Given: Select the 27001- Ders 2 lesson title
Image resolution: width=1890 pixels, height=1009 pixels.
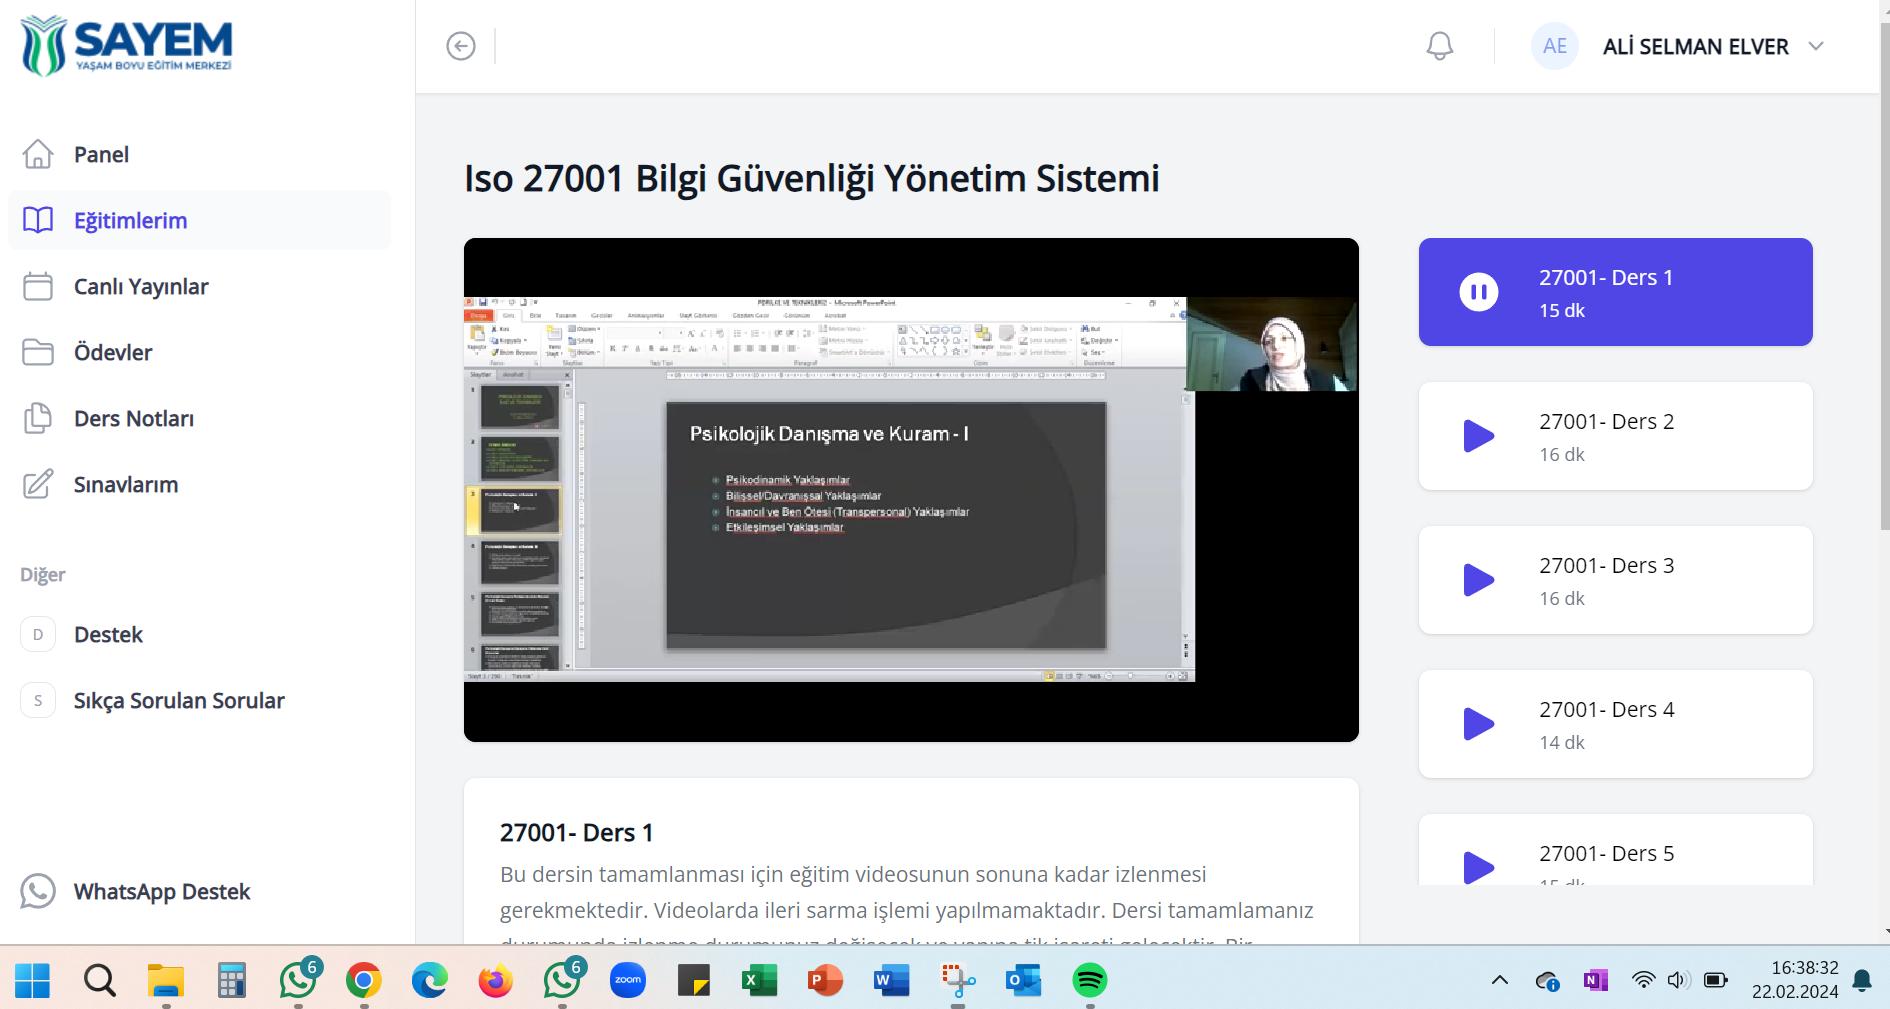Looking at the screenshot, I should click(x=1607, y=421).
